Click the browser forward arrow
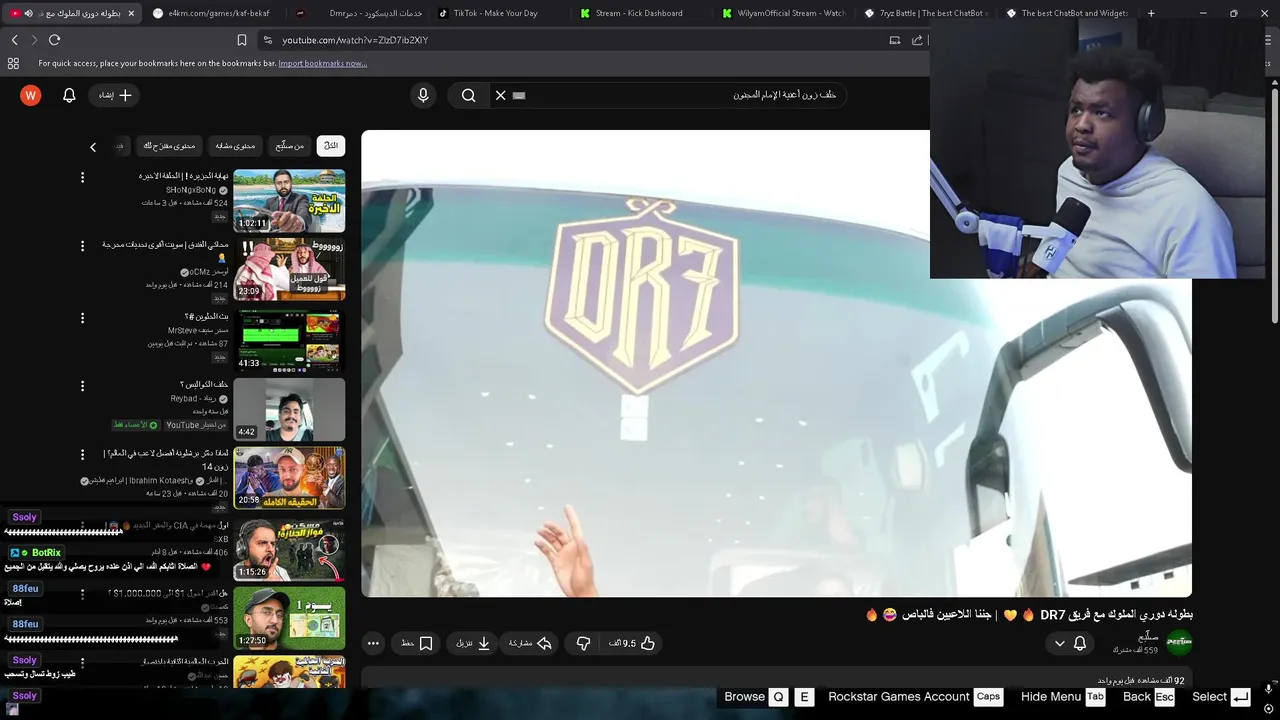 click(x=34, y=40)
